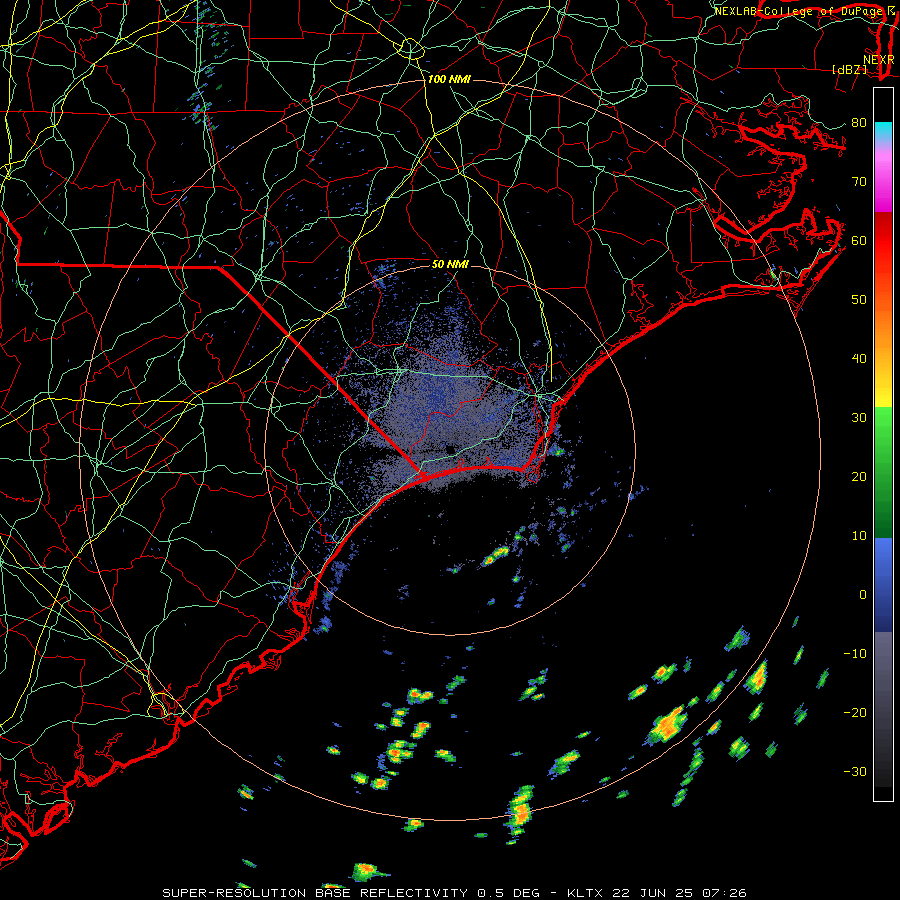The height and width of the screenshot is (900, 900).
Task: Click the 60 value on the dBZ scale
Action: pos(859,240)
